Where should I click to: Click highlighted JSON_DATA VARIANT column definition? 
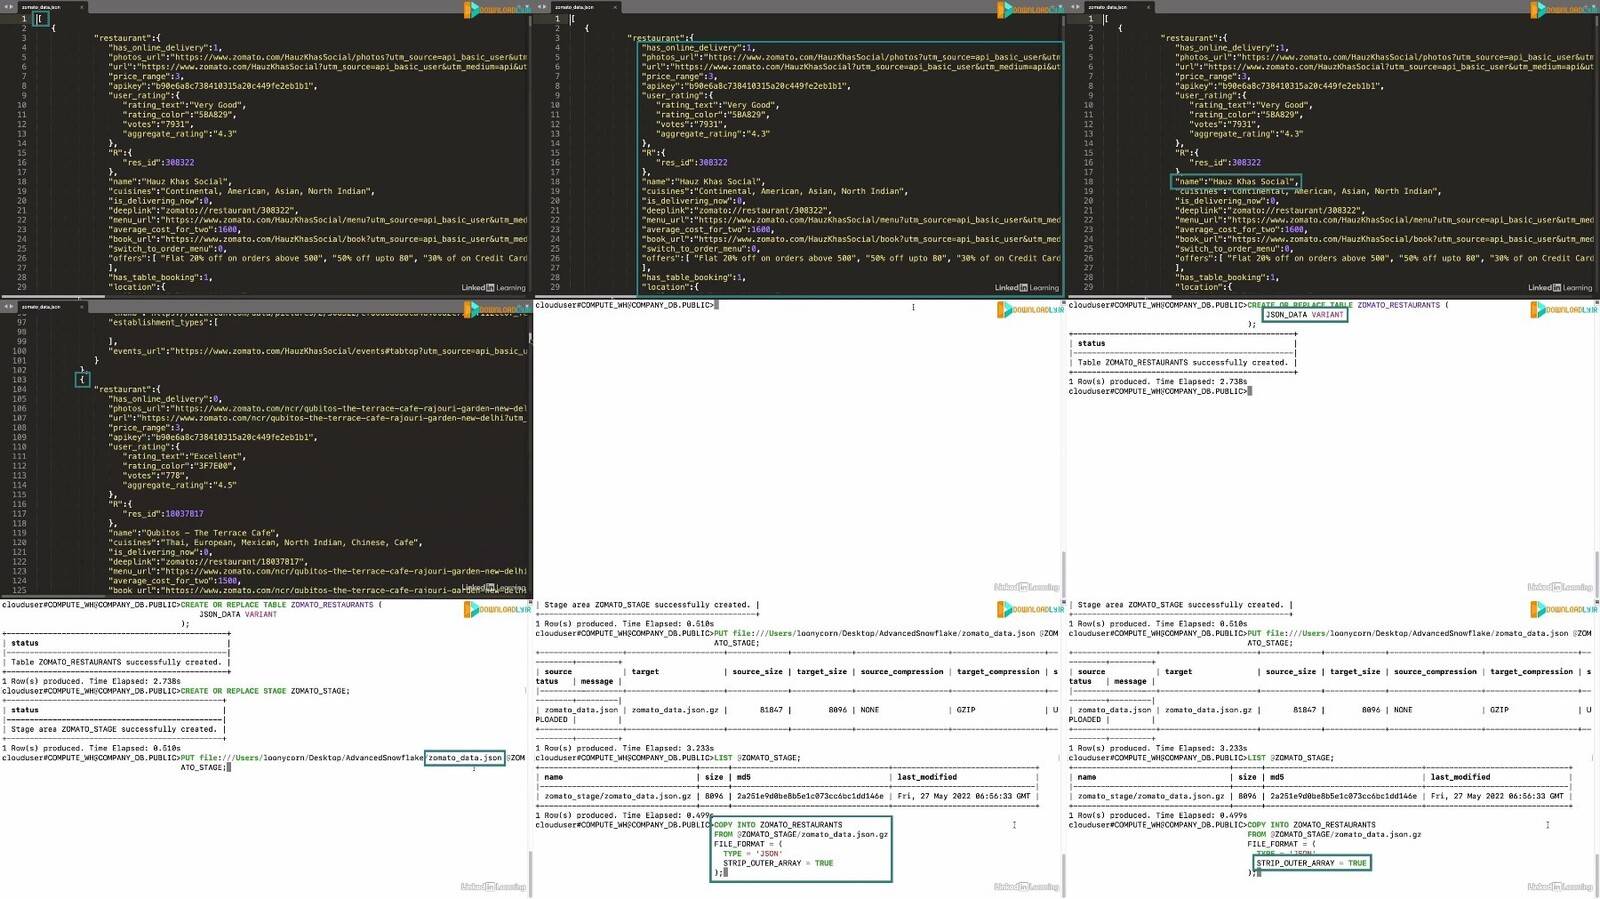pyautogui.click(x=1304, y=315)
